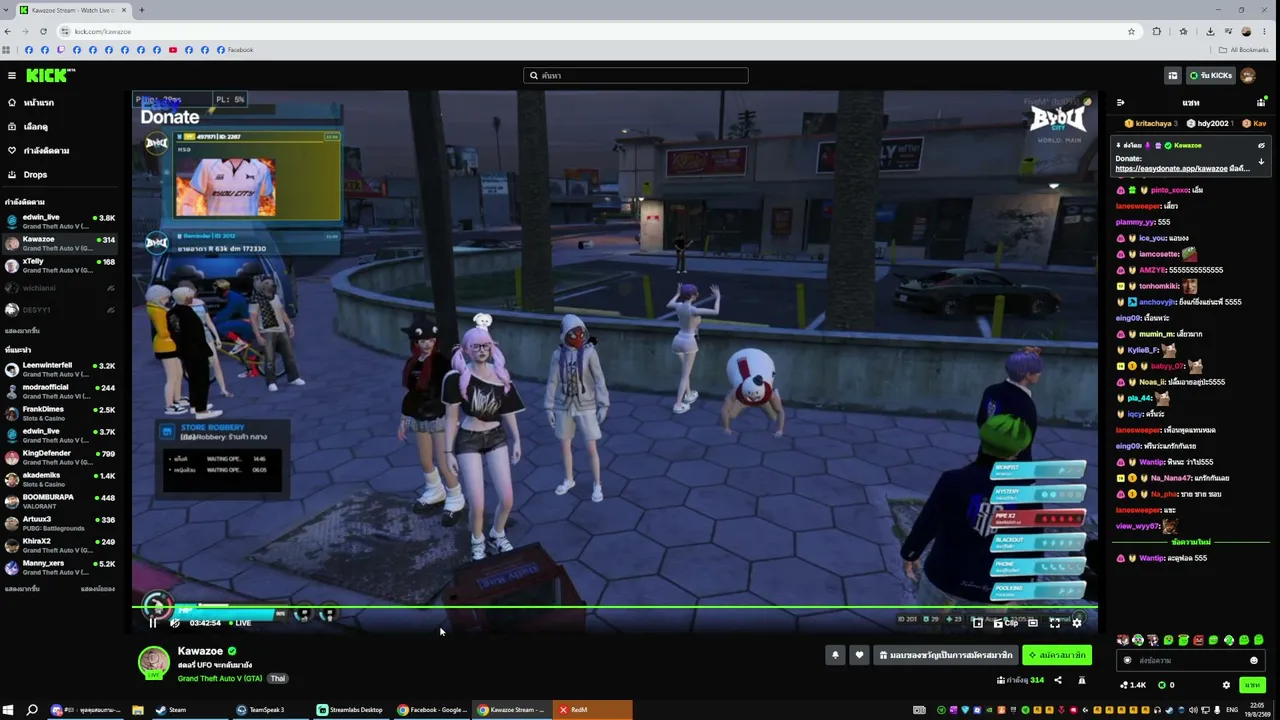The width and height of the screenshot is (1280, 720).
Task: Click the green subscribe button
Action: (x=1056, y=655)
